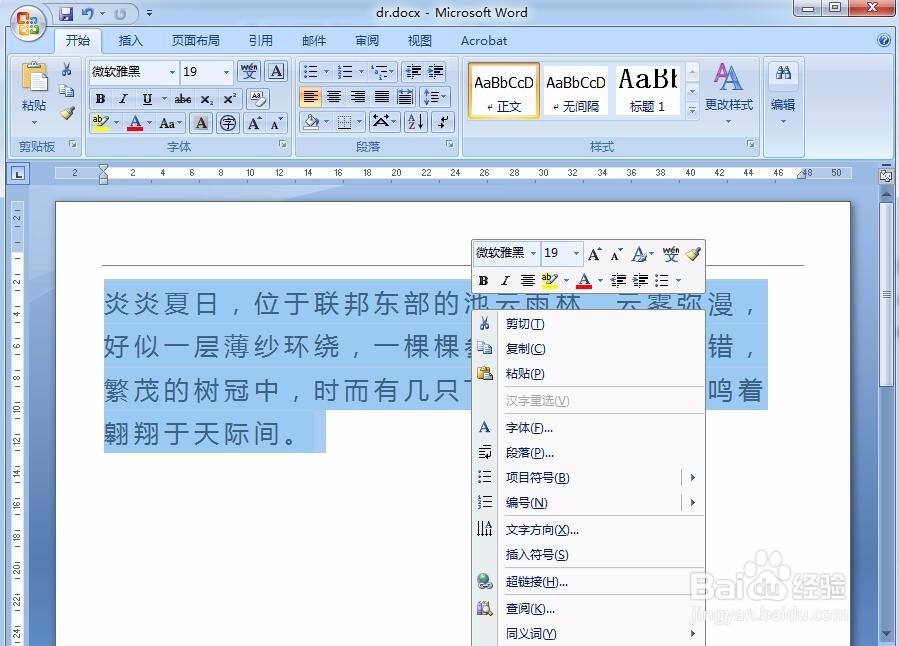The width and height of the screenshot is (899, 646).
Task: Switch to 页面布局 tab
Action: pyautogui.click(x=196, y=41)
